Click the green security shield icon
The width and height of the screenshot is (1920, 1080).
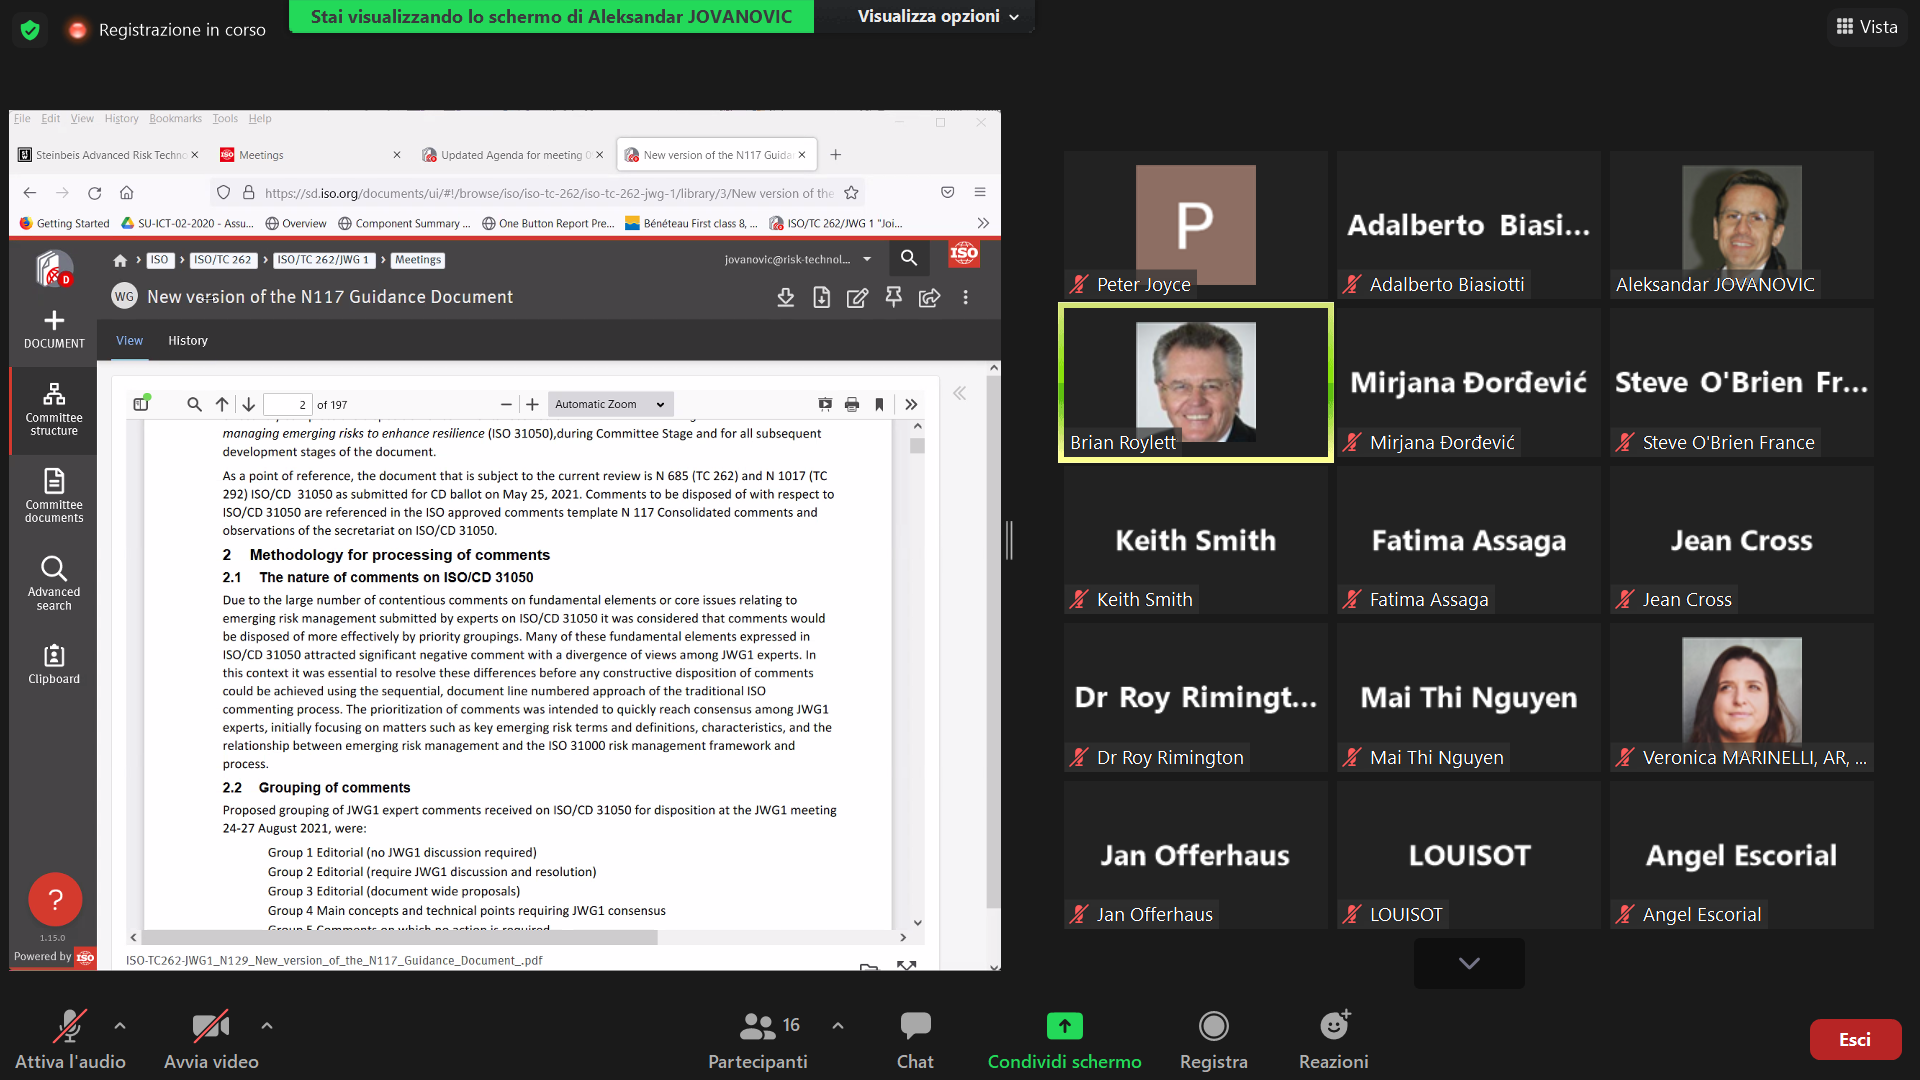30,30
